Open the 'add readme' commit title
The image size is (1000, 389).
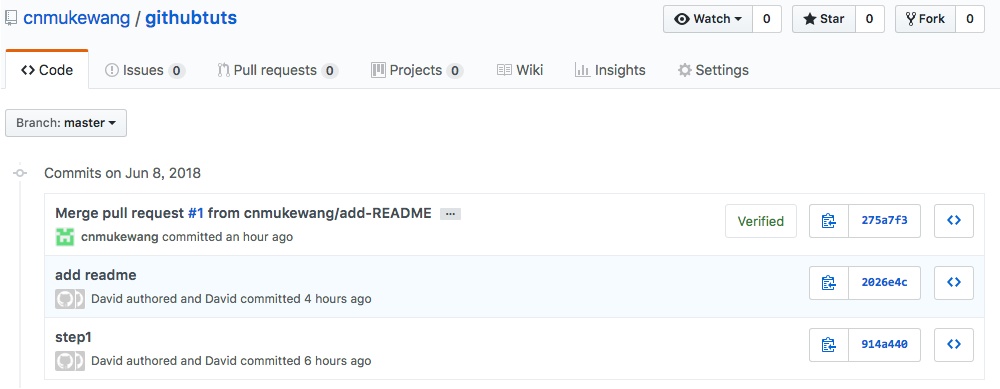[96, 275]
